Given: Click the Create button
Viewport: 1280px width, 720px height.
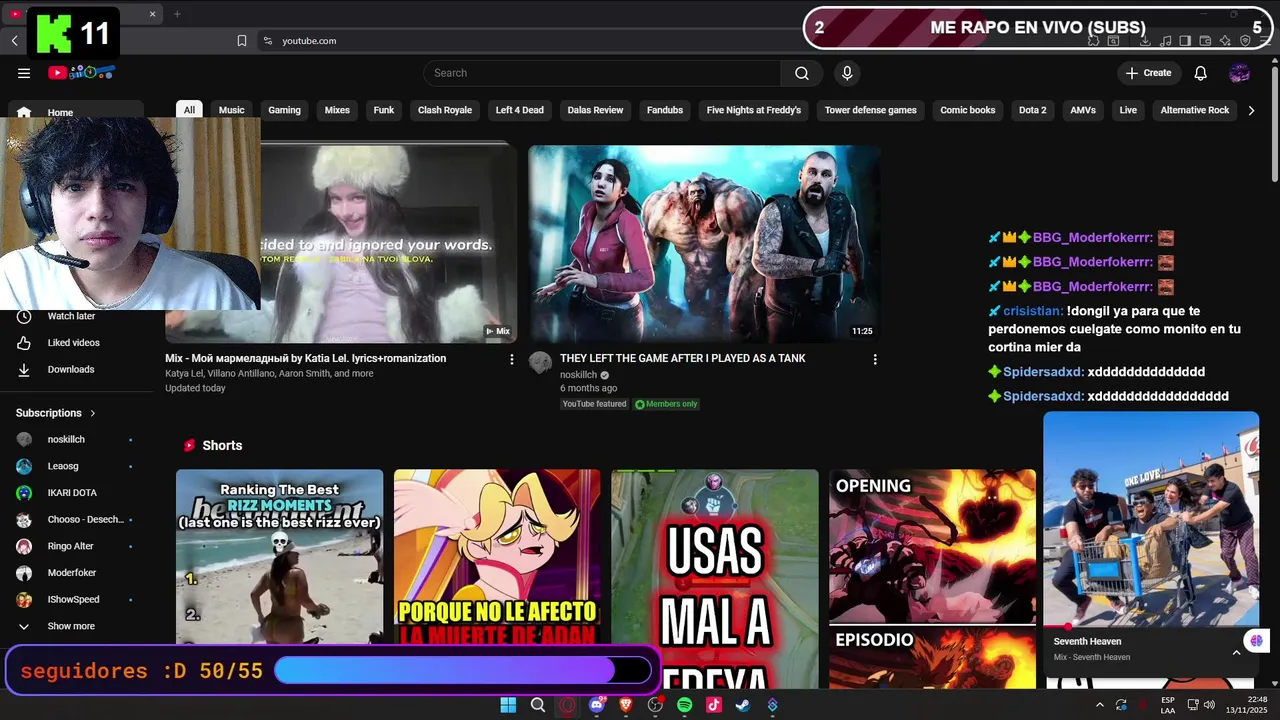Looking at the screenshot, I should [1149, 73].
